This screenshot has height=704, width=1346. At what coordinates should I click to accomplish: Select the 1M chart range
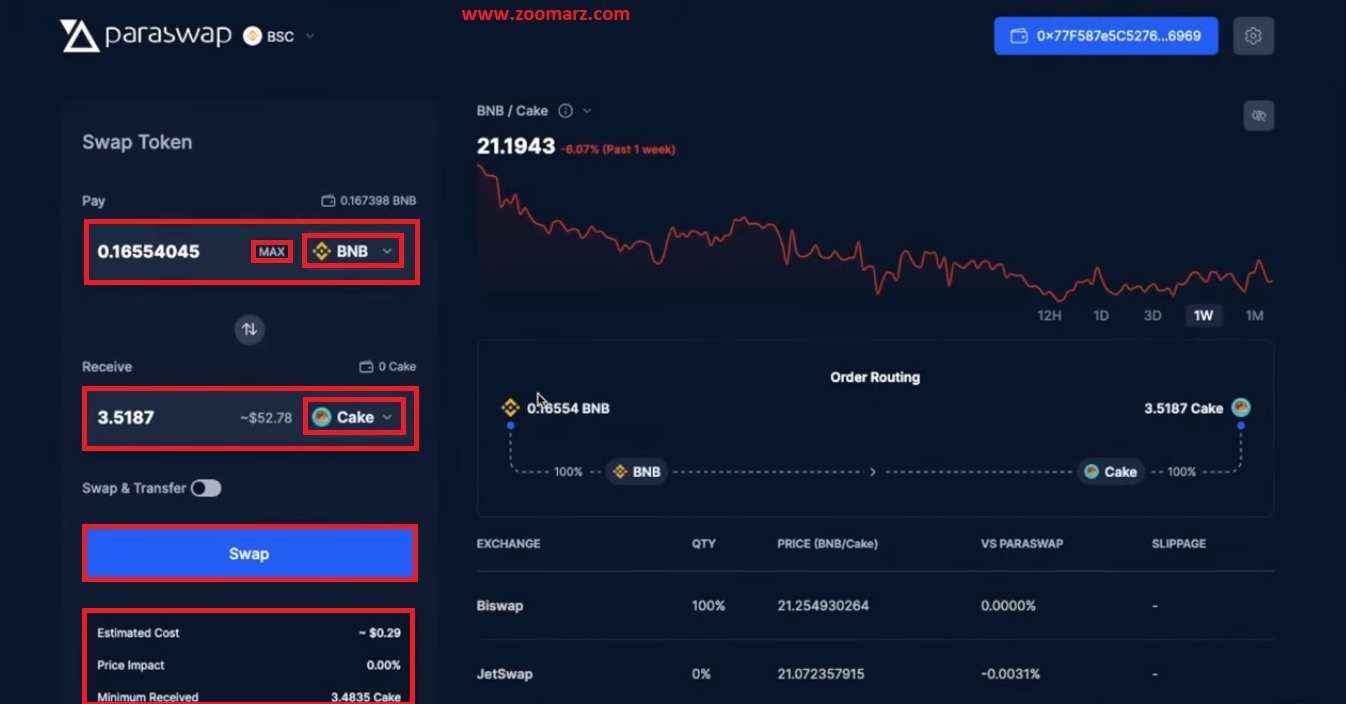click(1255, 315)
